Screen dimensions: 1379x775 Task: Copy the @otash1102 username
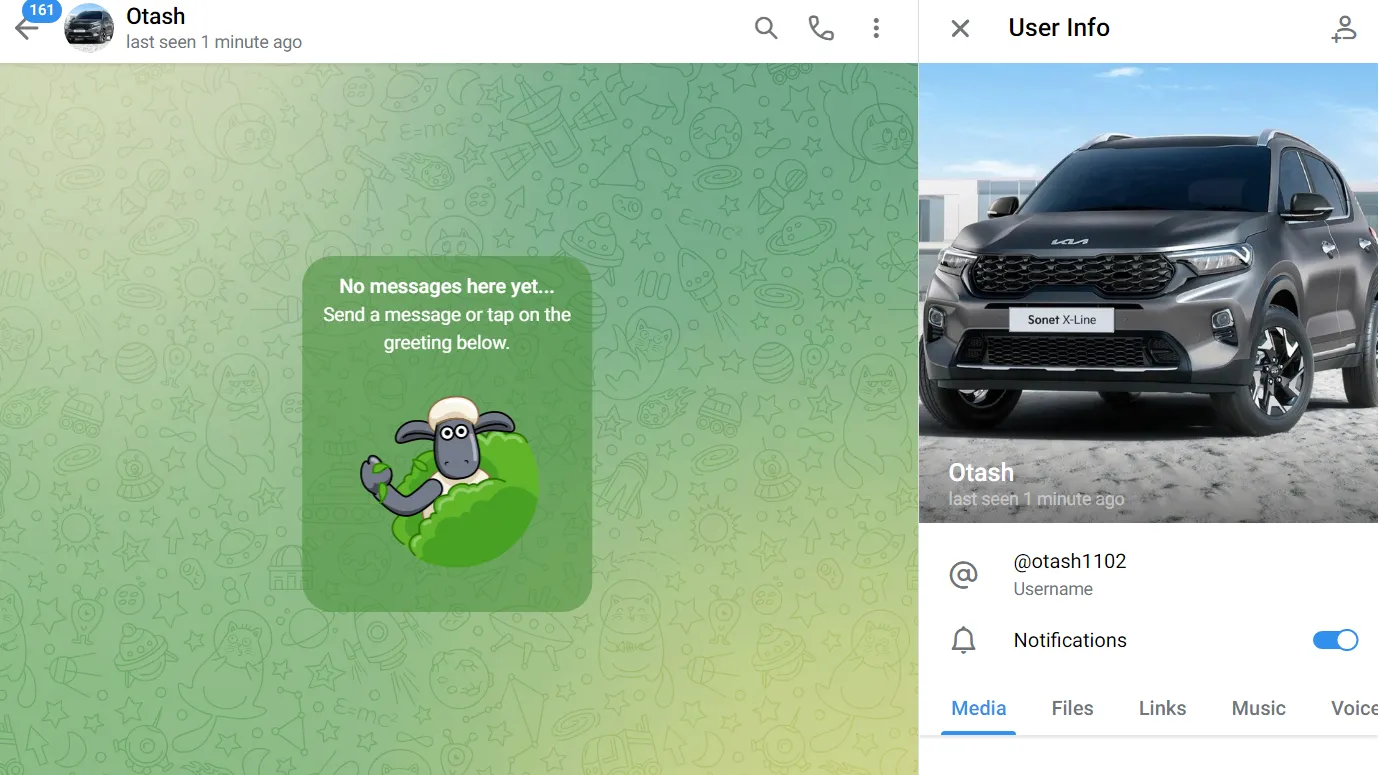tap(1070, 561)
